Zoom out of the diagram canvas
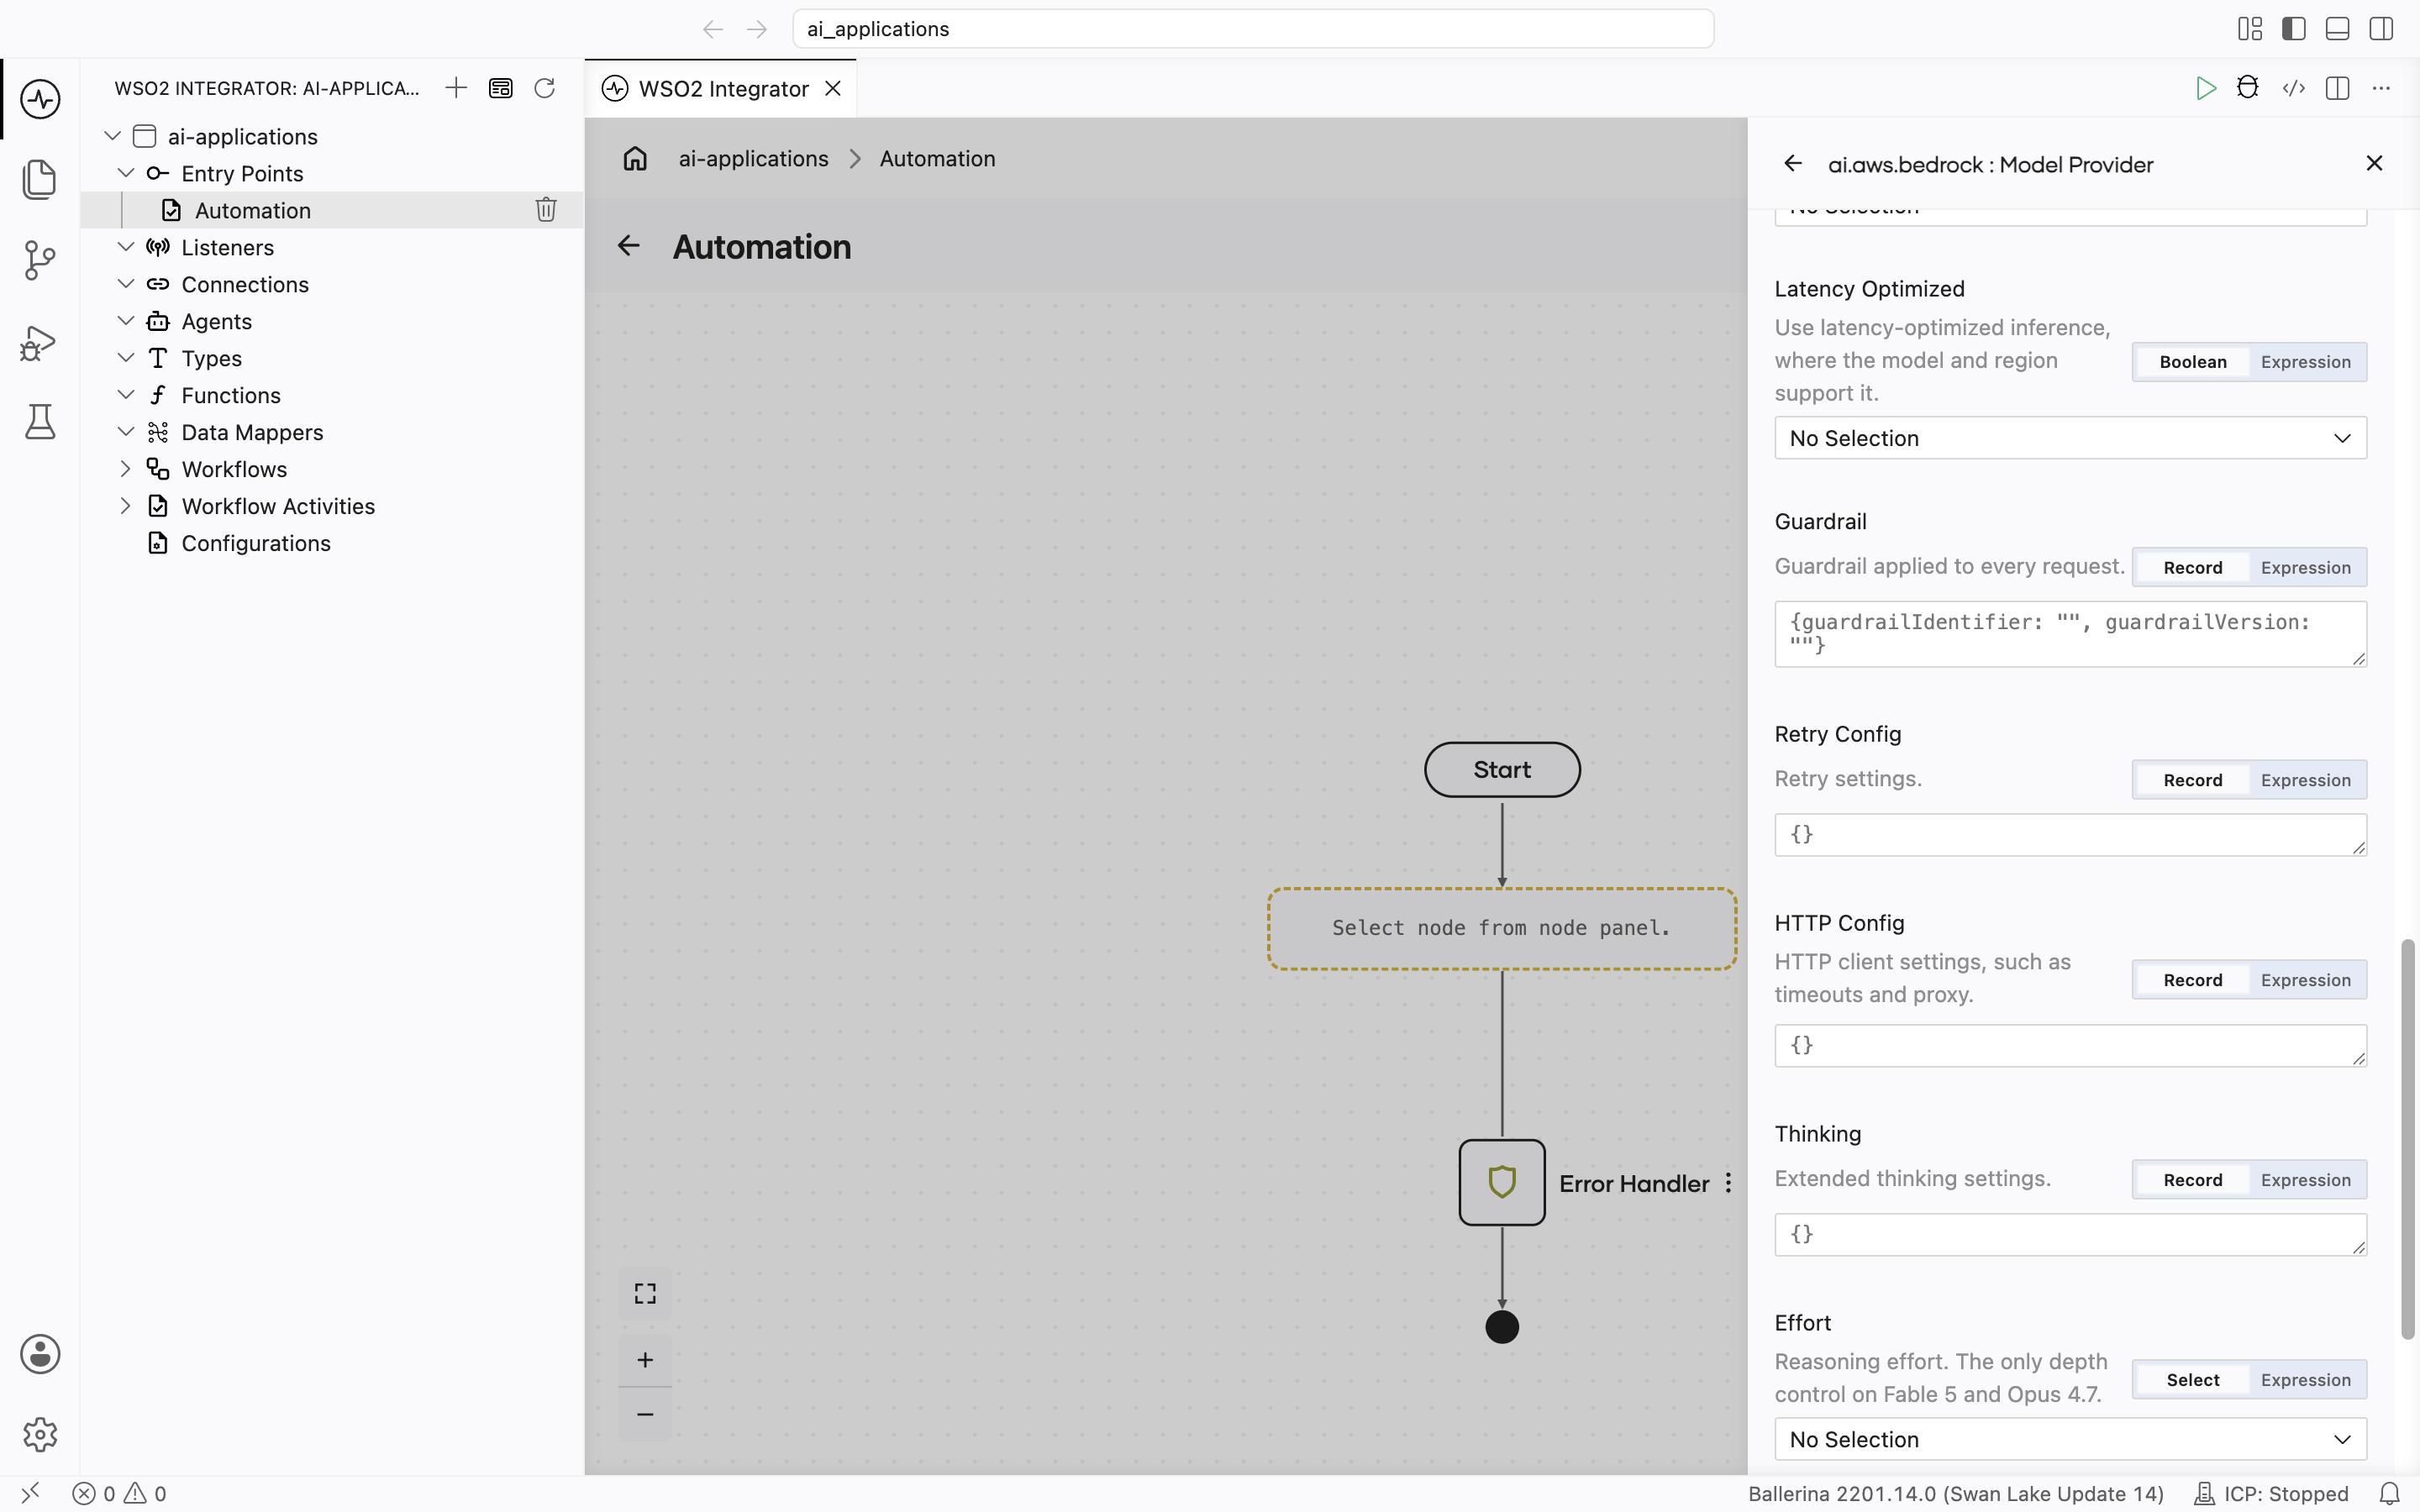Viewport: 2420px width, 1512px height. [x=645, y=1414]
